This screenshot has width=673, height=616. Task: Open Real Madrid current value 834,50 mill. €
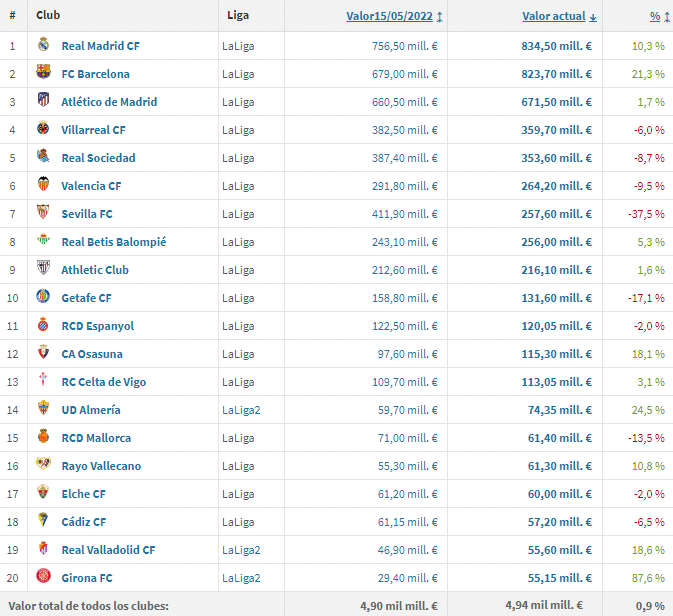[557, 46]
